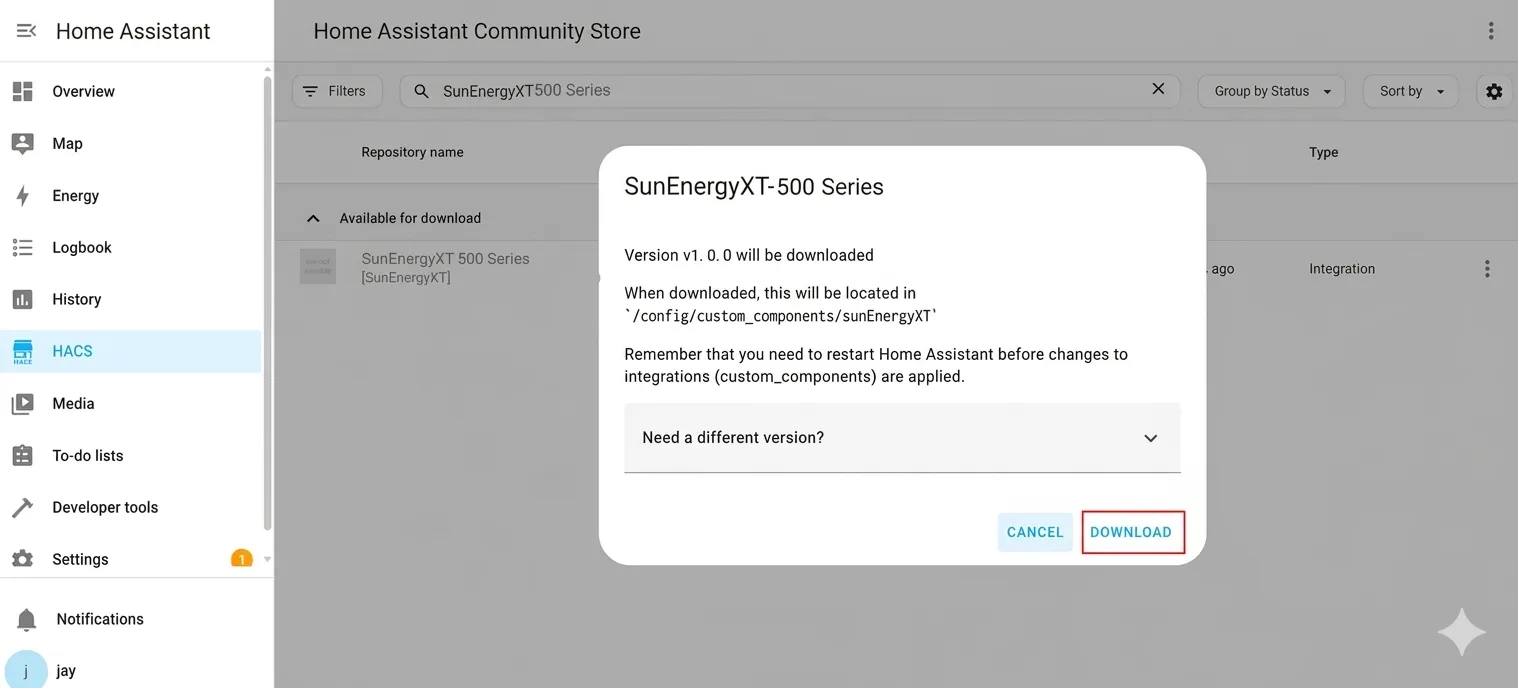This screenshot has height=688, width=1518.
Task: Open the top-right overflow menu
Action: [x=1491, y=31]
